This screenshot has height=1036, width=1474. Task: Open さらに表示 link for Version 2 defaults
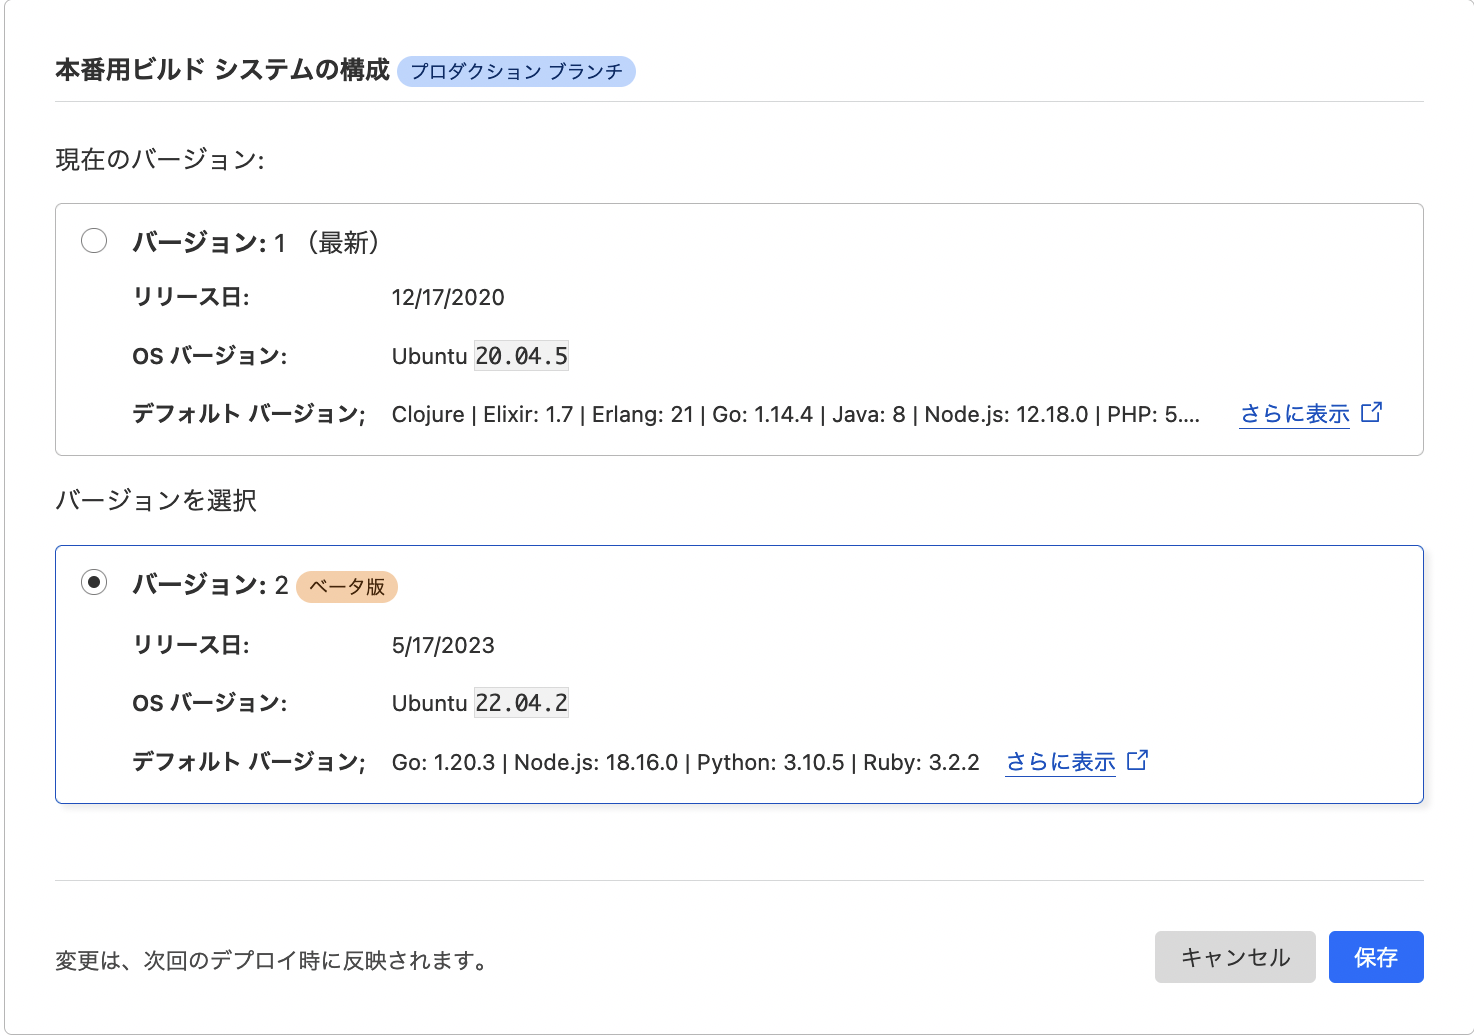click(x=1060, y=761)
